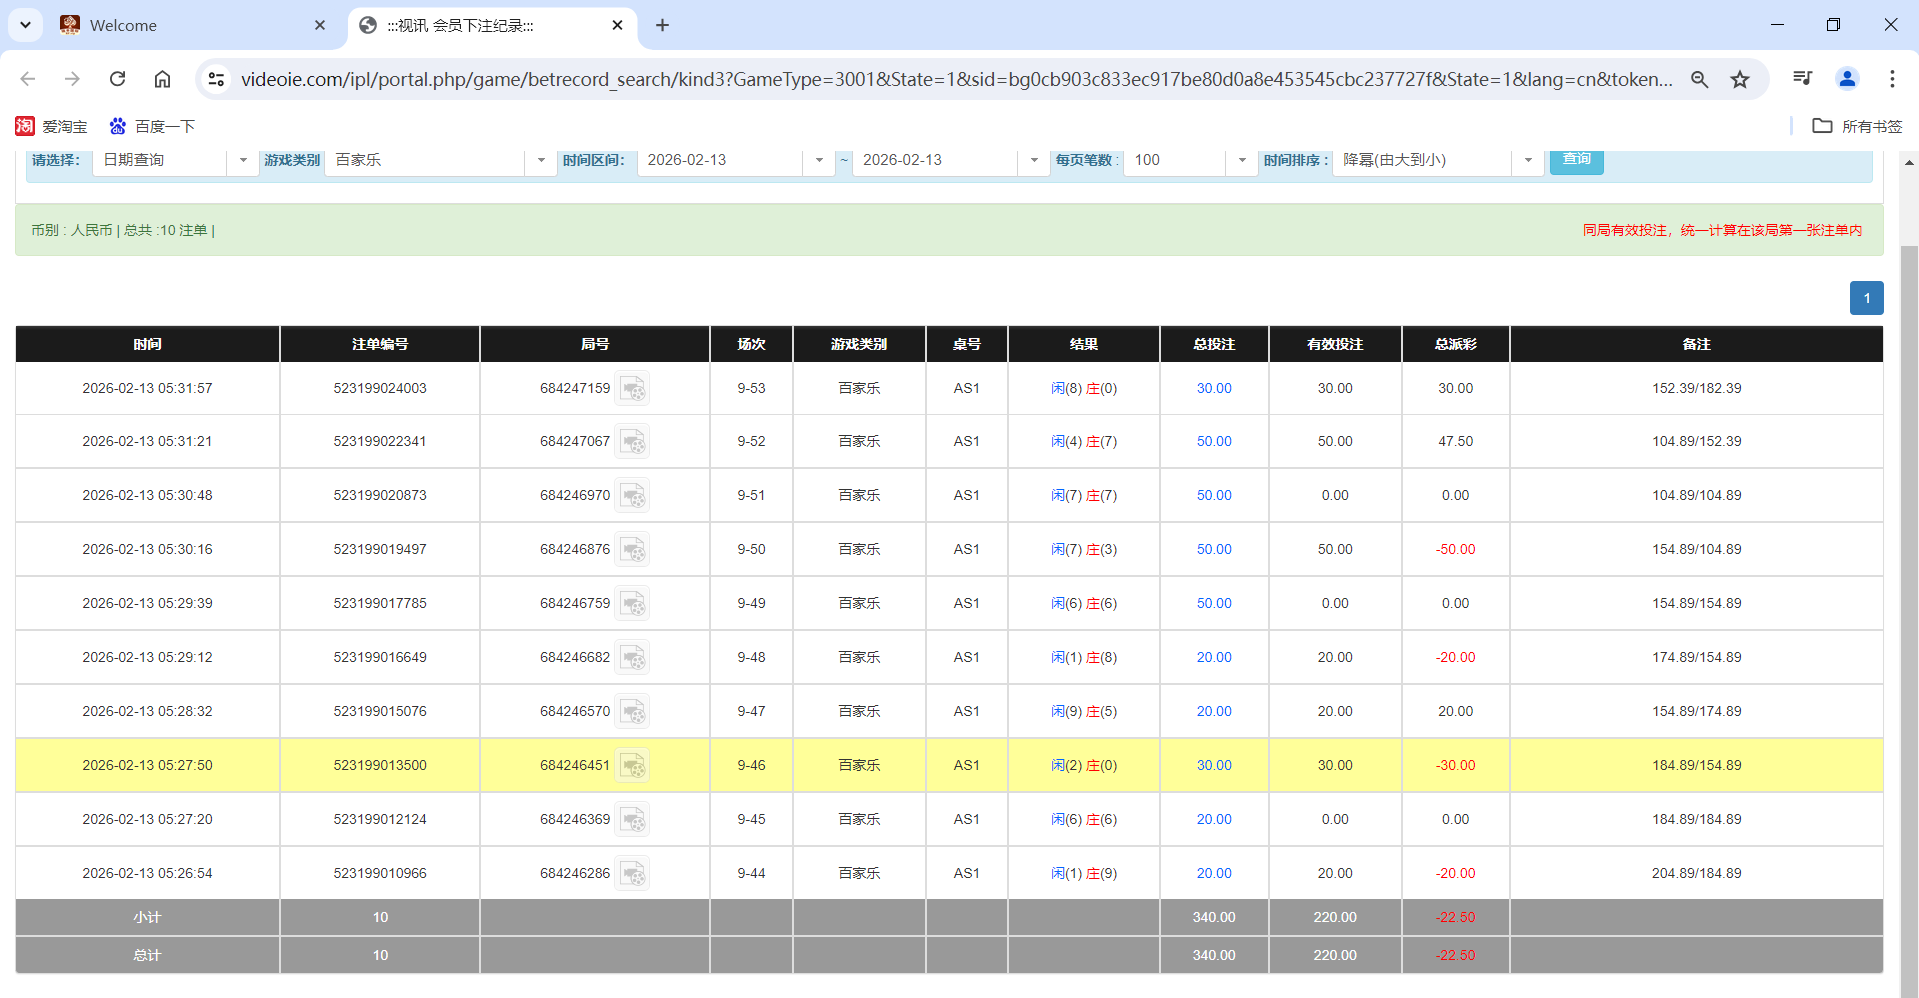Image resolution: width=1919 pixels, height=998 pixels.
Task: Open the 游戏类别 百家乐 dropdown
Action: (x=540, y=160)
